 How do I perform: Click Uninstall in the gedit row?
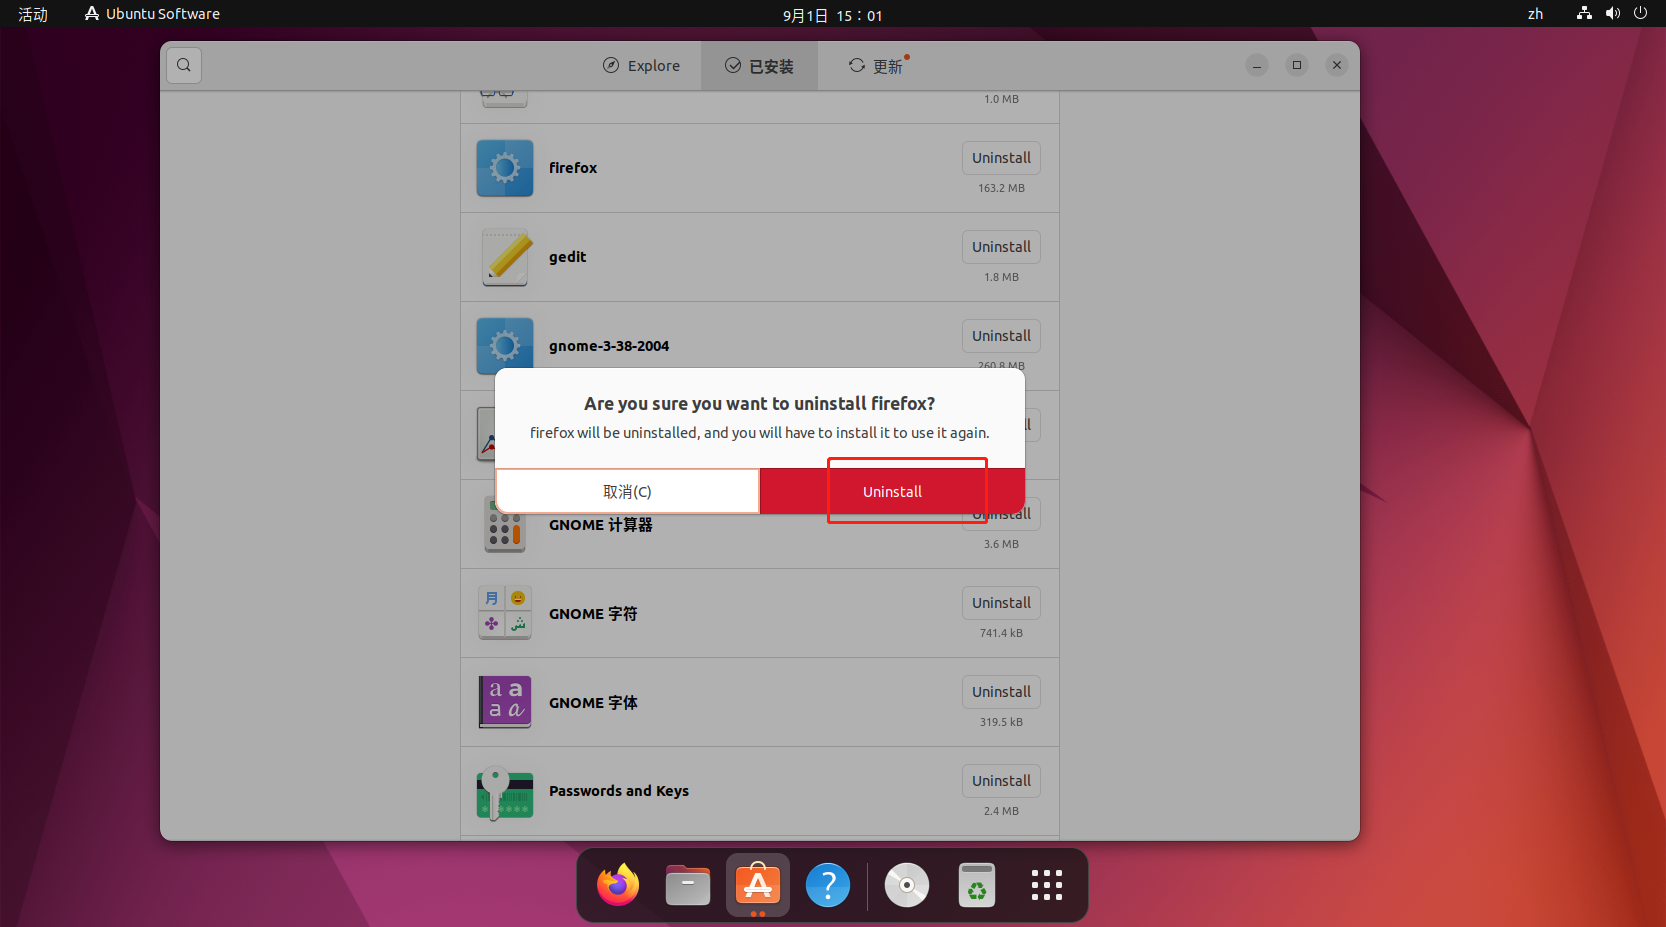1001,247
